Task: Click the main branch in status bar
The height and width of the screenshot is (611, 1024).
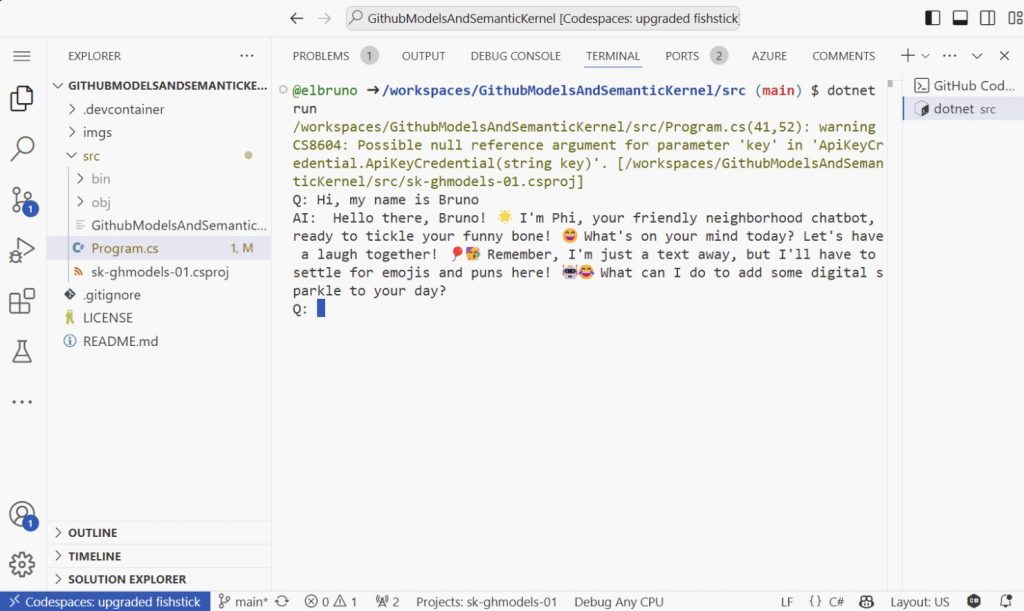Action: [x=243, y=602]
